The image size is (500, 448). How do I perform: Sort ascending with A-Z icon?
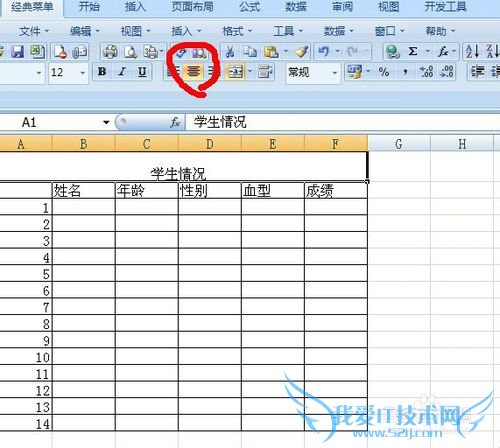[x=472, y=52]
